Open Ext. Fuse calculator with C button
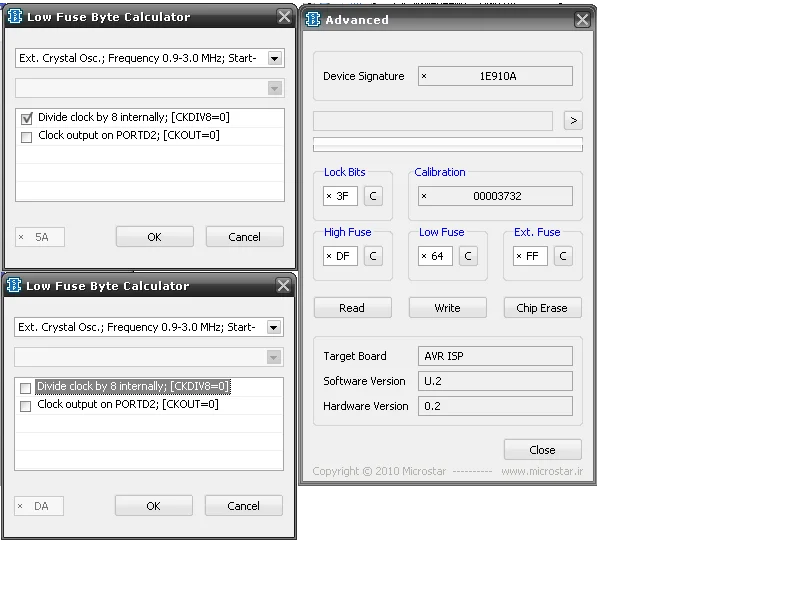800x600 pixels. coord(563,256)
